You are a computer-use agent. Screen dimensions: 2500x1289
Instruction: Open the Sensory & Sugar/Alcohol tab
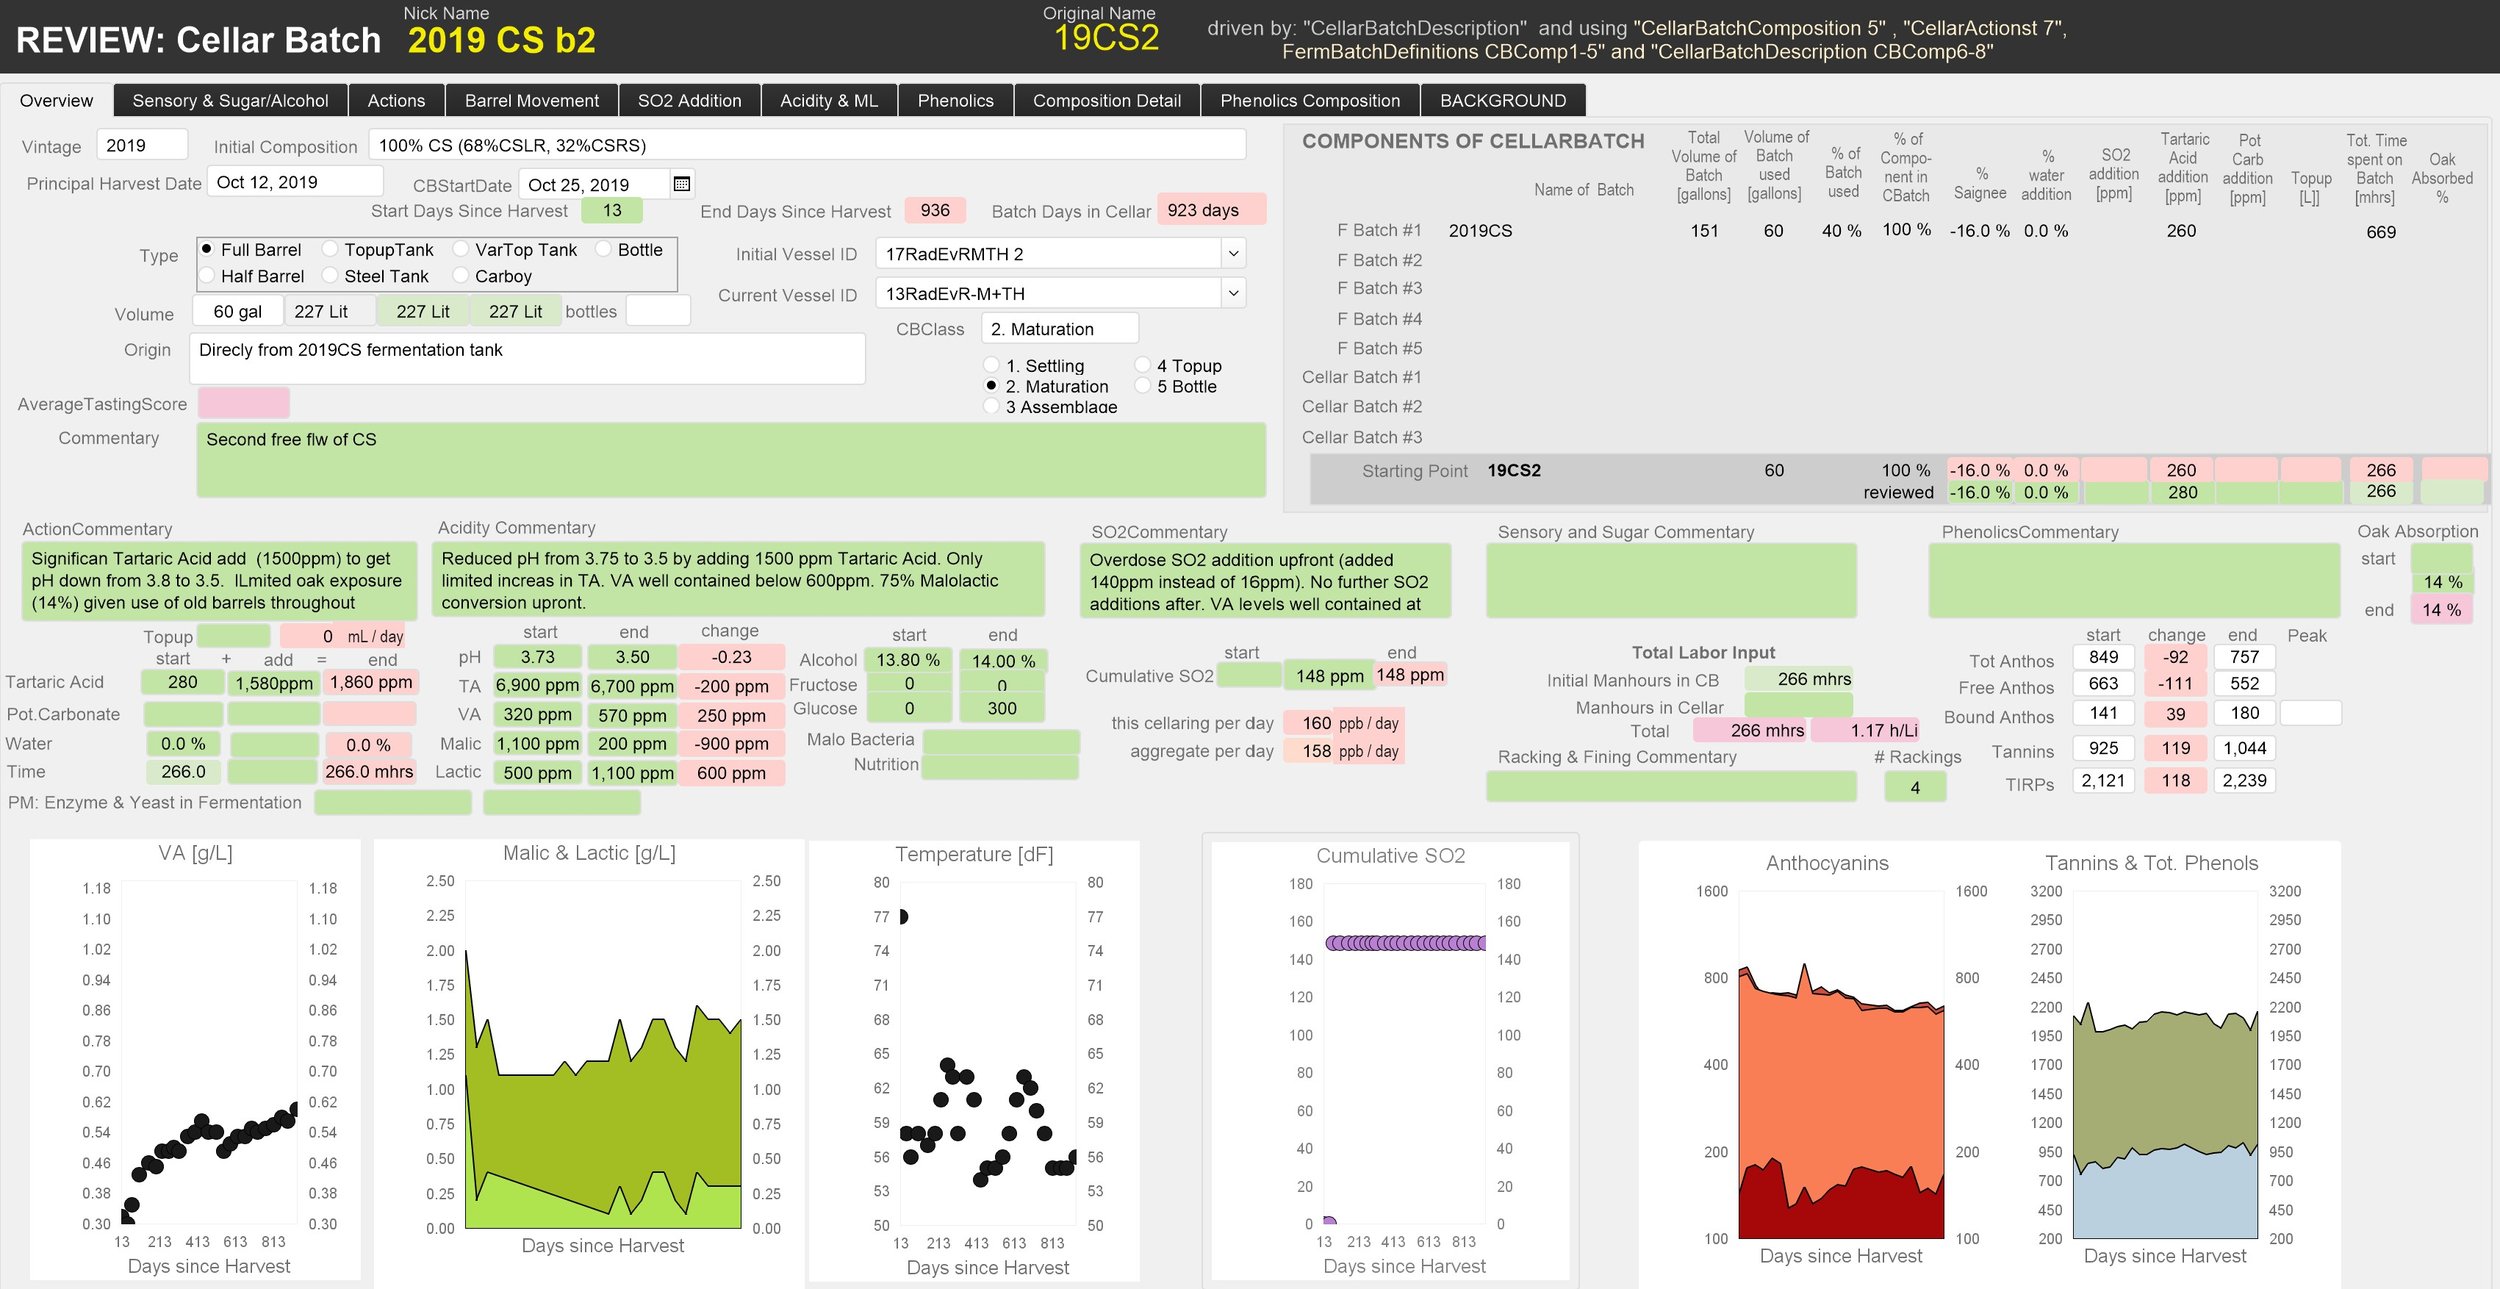click(230, 100)
